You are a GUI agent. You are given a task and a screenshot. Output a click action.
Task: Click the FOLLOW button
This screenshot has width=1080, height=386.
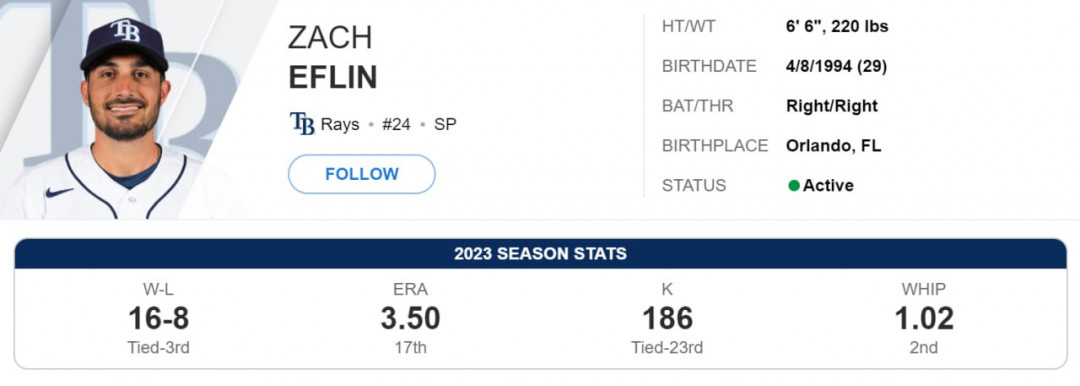point(362,174)
